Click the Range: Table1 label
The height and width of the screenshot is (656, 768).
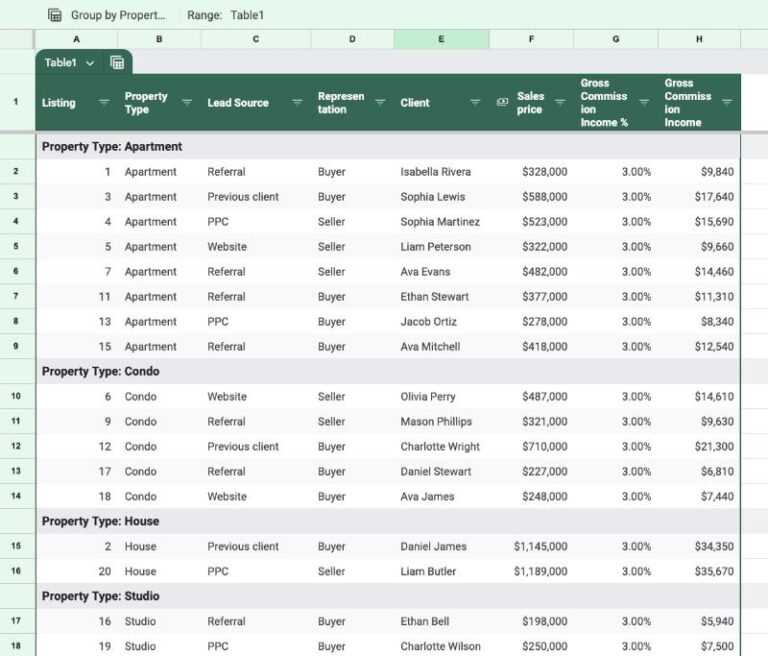pos(225,15)
